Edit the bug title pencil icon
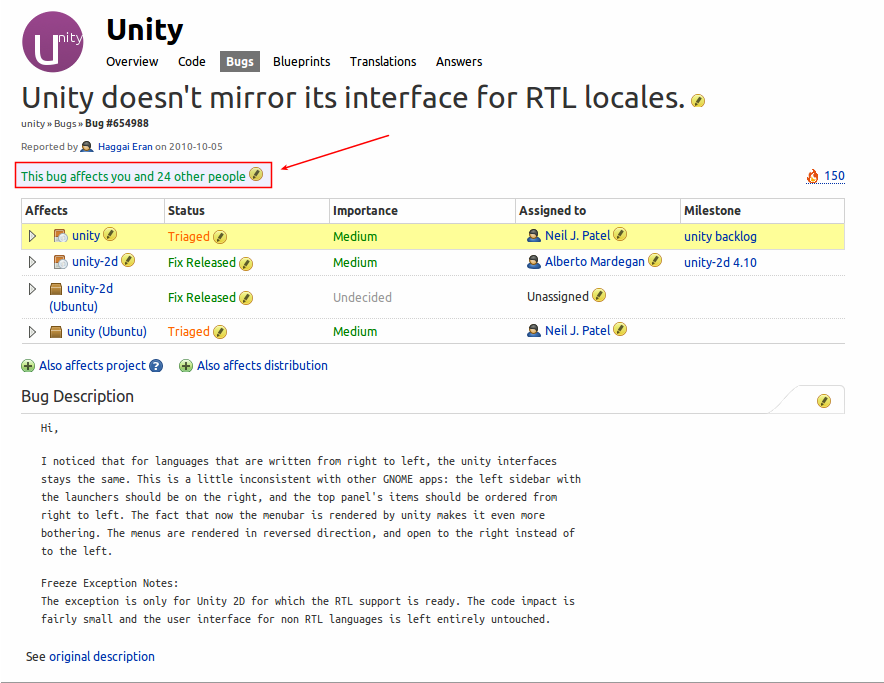Viewport: 884px width, 683px height. point(698,101)
